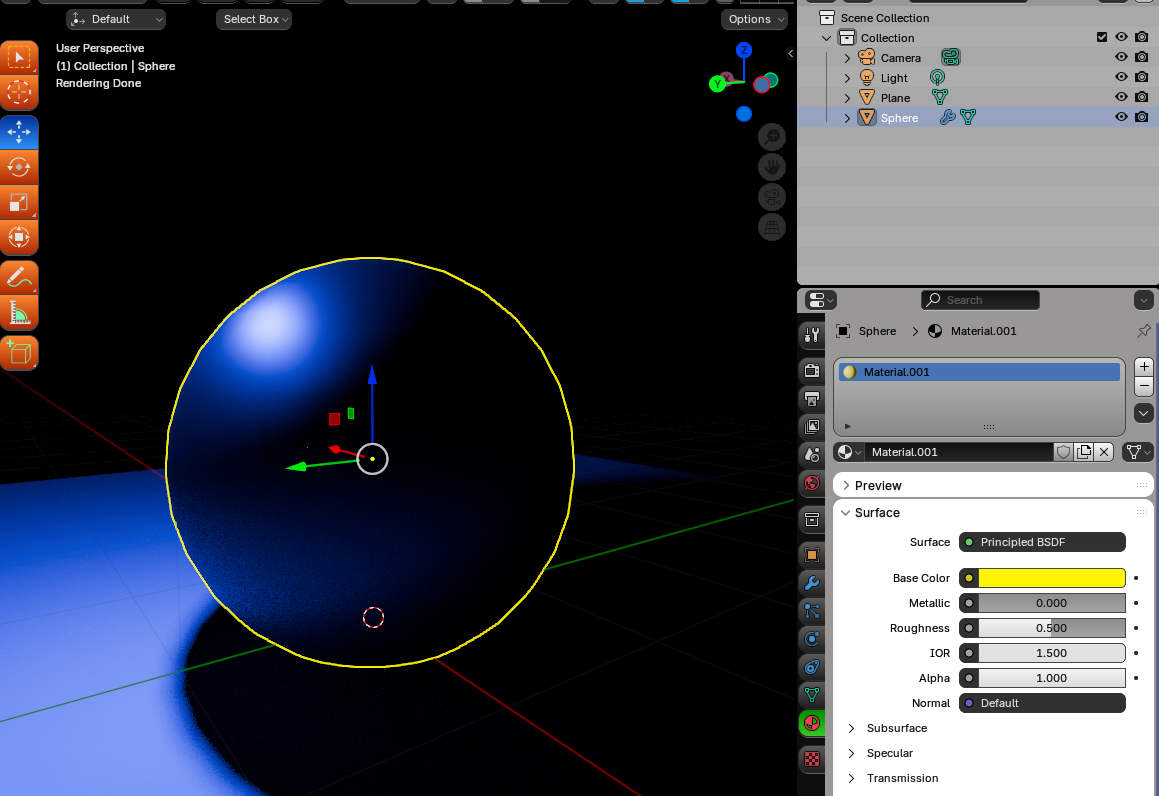Screen dimensions: 1159x796
Task: Toggle camera view in viewport
Action: tap(771, 197)
